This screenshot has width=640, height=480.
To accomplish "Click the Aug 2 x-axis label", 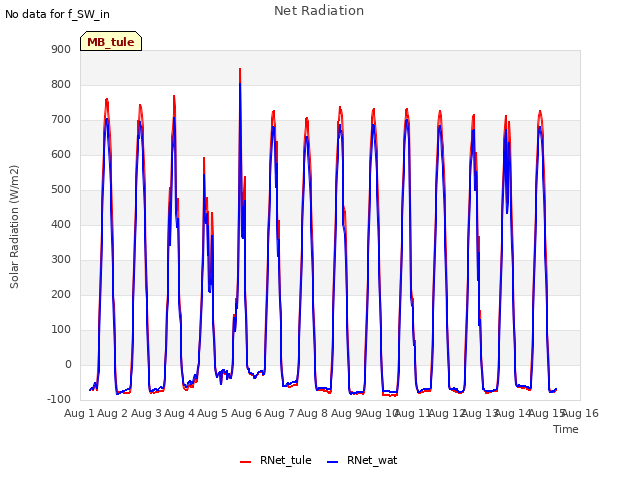I will click(x=113, y=413).
